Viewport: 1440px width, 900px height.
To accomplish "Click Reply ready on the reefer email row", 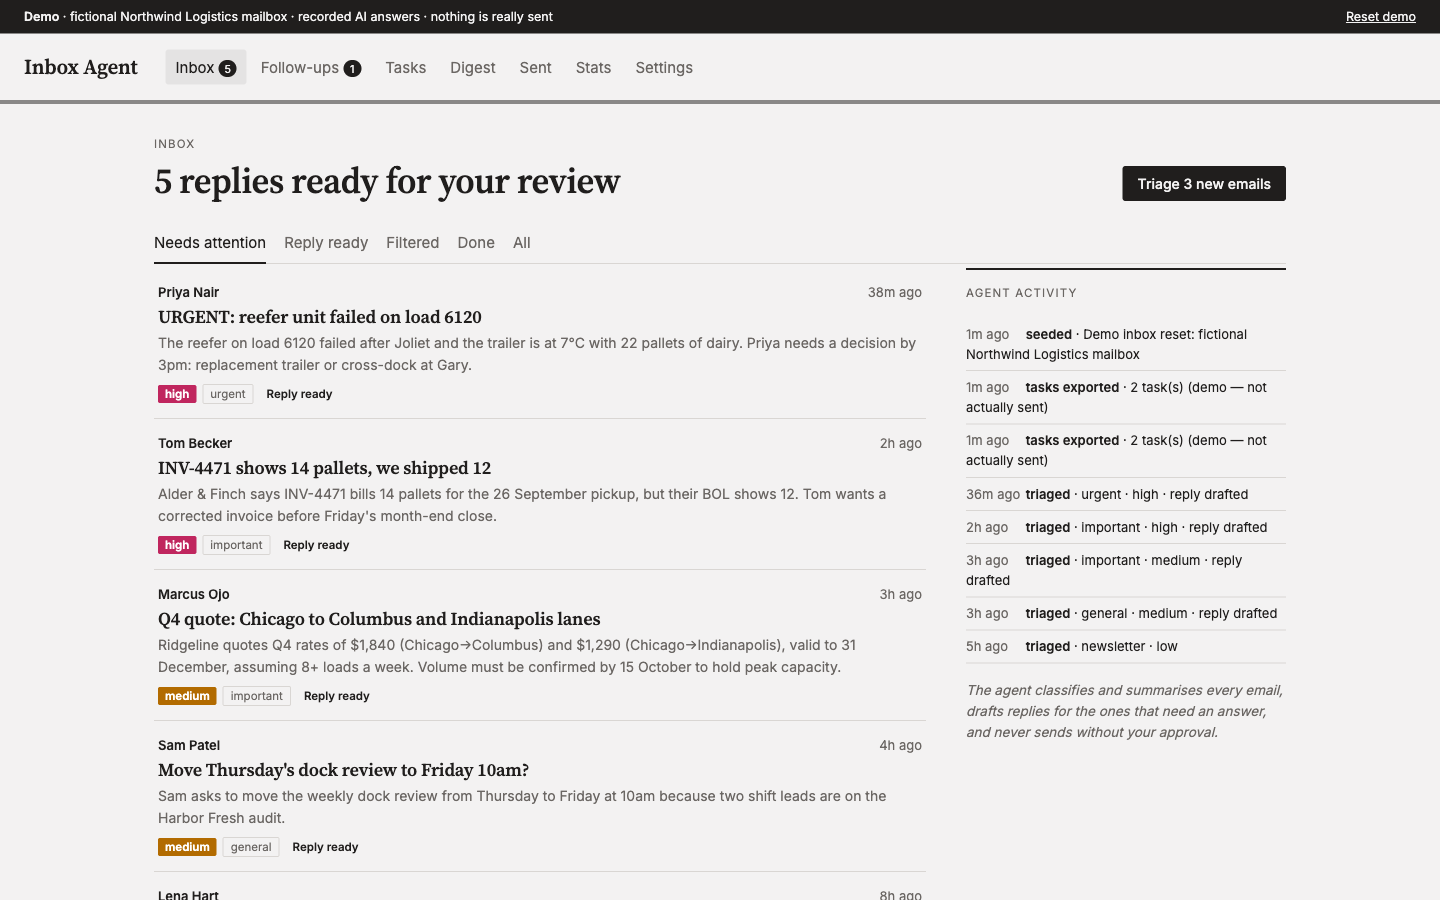I will (299, 394).
